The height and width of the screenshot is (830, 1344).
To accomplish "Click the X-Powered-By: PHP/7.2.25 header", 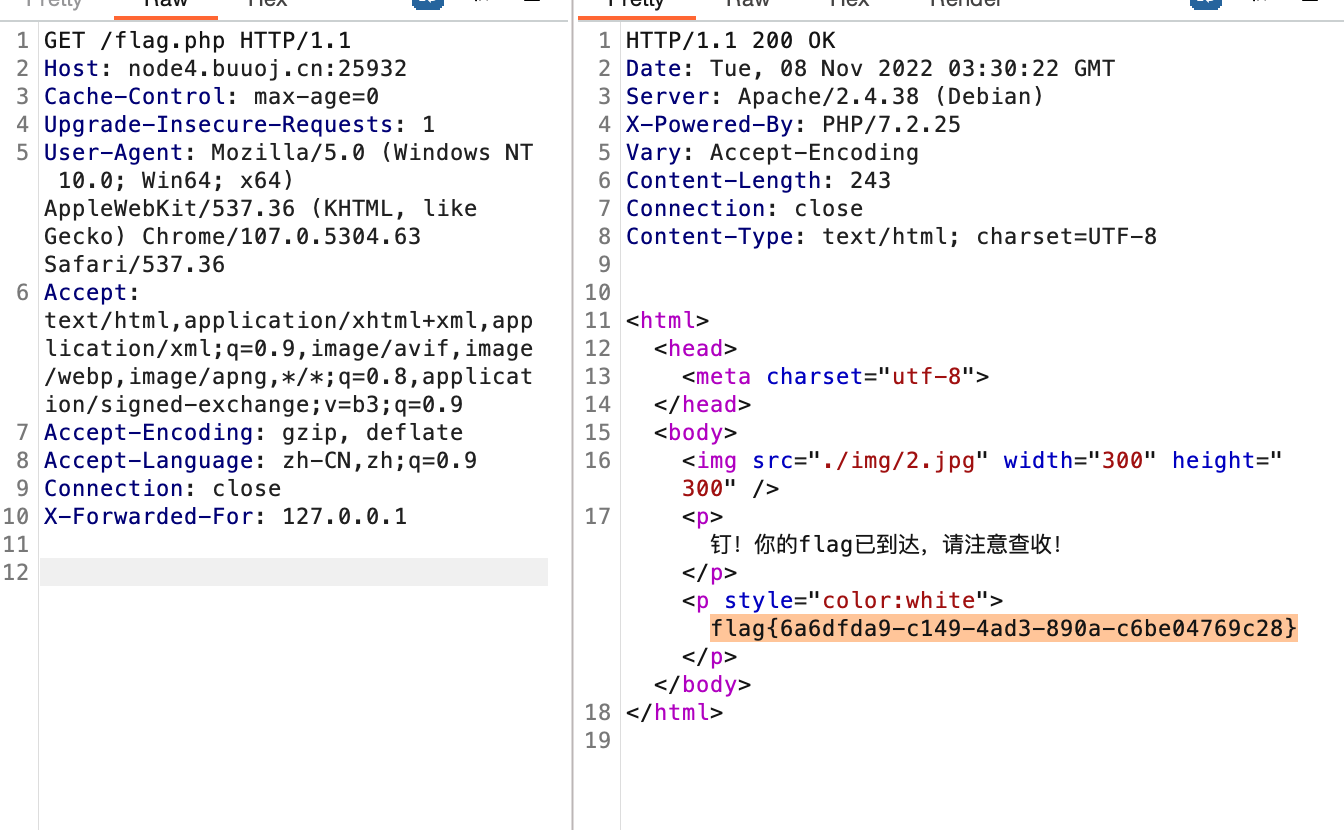I will coord(793,125).
